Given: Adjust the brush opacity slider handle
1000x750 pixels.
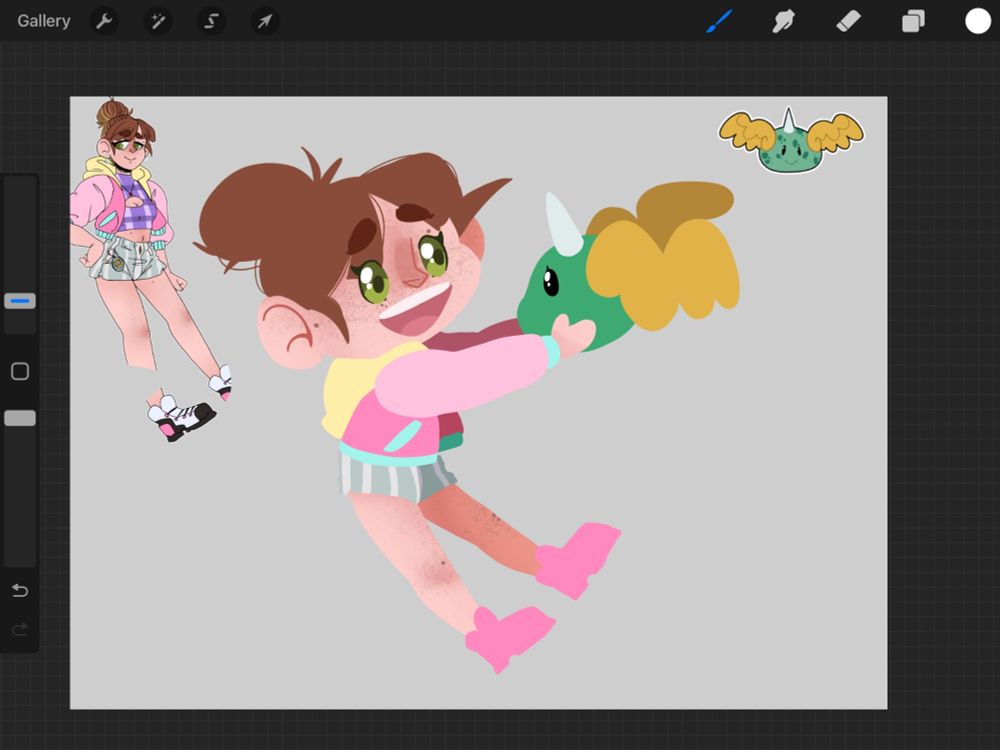Looking at the screenshot, I should point(20,418).
